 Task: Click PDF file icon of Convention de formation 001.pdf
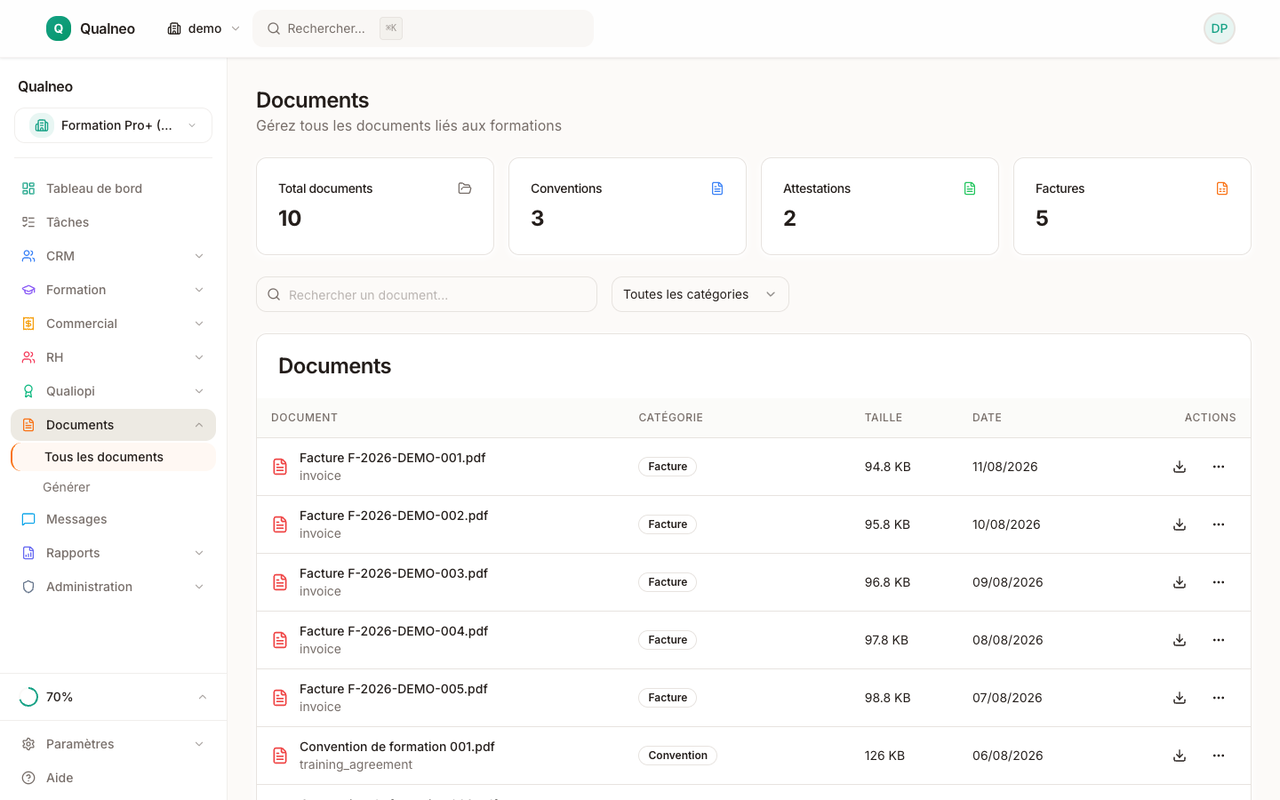(280, 756)
